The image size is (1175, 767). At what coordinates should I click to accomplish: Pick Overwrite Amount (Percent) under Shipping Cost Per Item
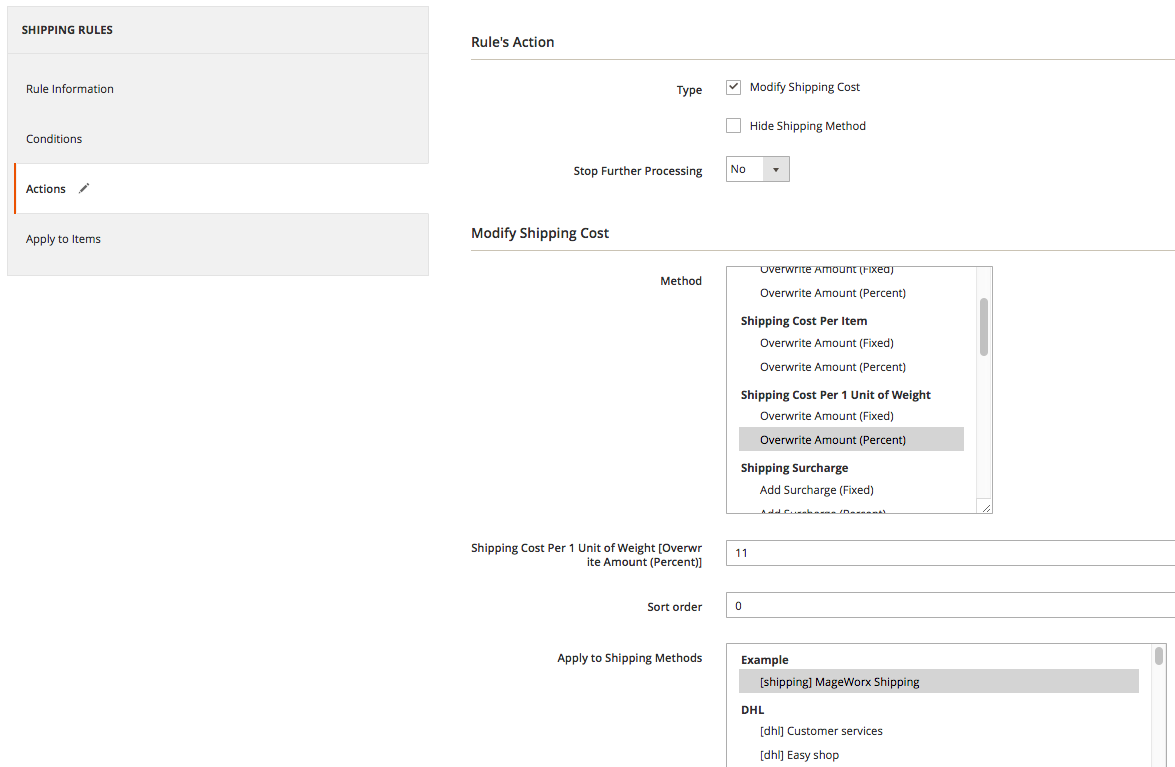tap(833, 367)
